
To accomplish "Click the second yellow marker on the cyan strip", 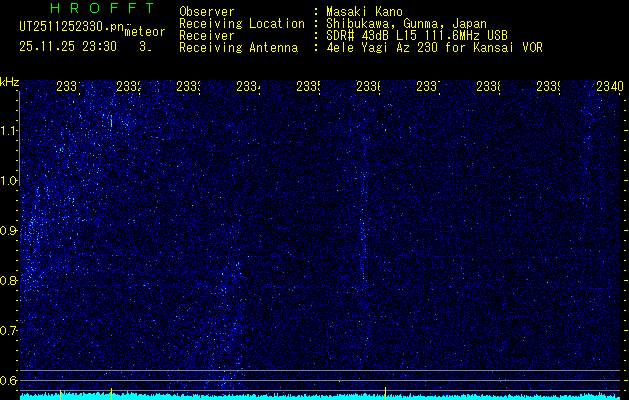I will point(112,394).
